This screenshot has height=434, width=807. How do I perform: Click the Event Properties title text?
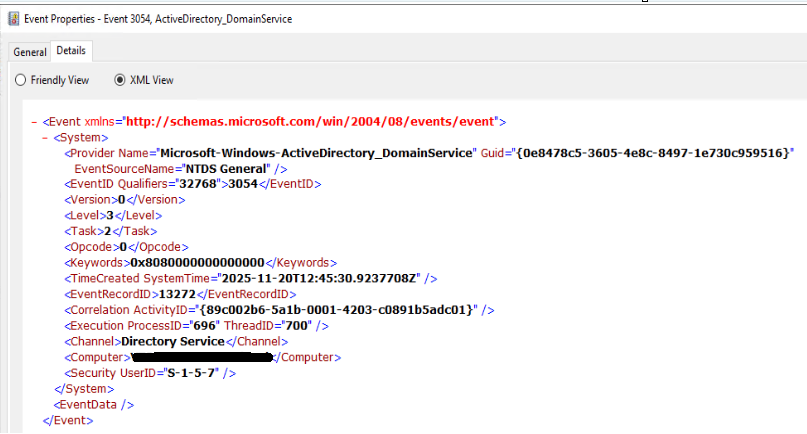[x=158, y=19]
